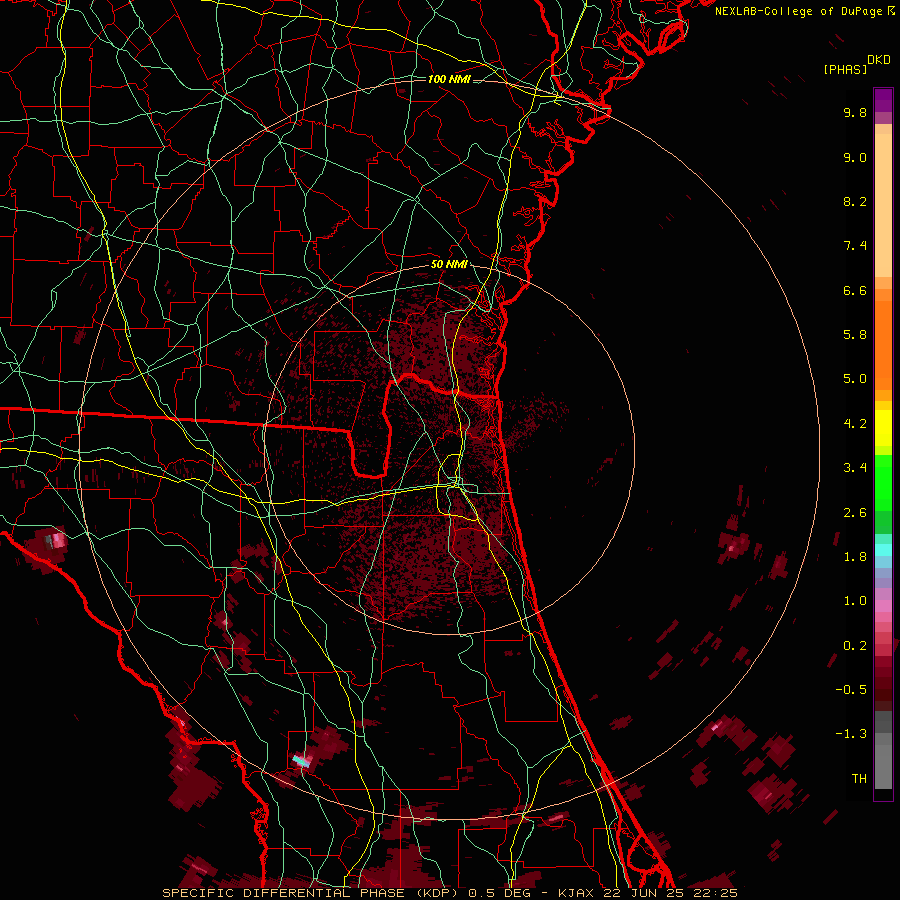Image resolution: width=900 pixels, height=900 pixels.
Task: Click the cyan high-KDP echo cell
Action: [301, 761]
